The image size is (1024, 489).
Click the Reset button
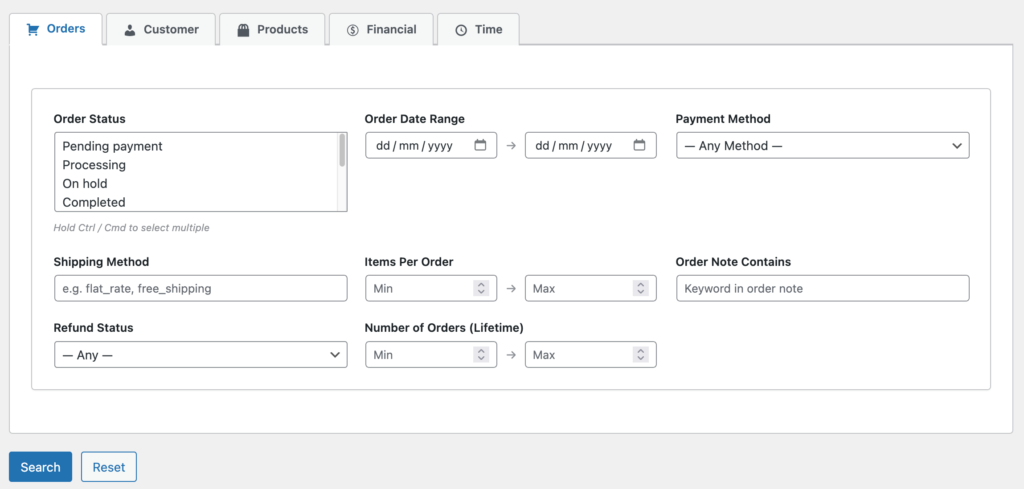click(108, 467)
